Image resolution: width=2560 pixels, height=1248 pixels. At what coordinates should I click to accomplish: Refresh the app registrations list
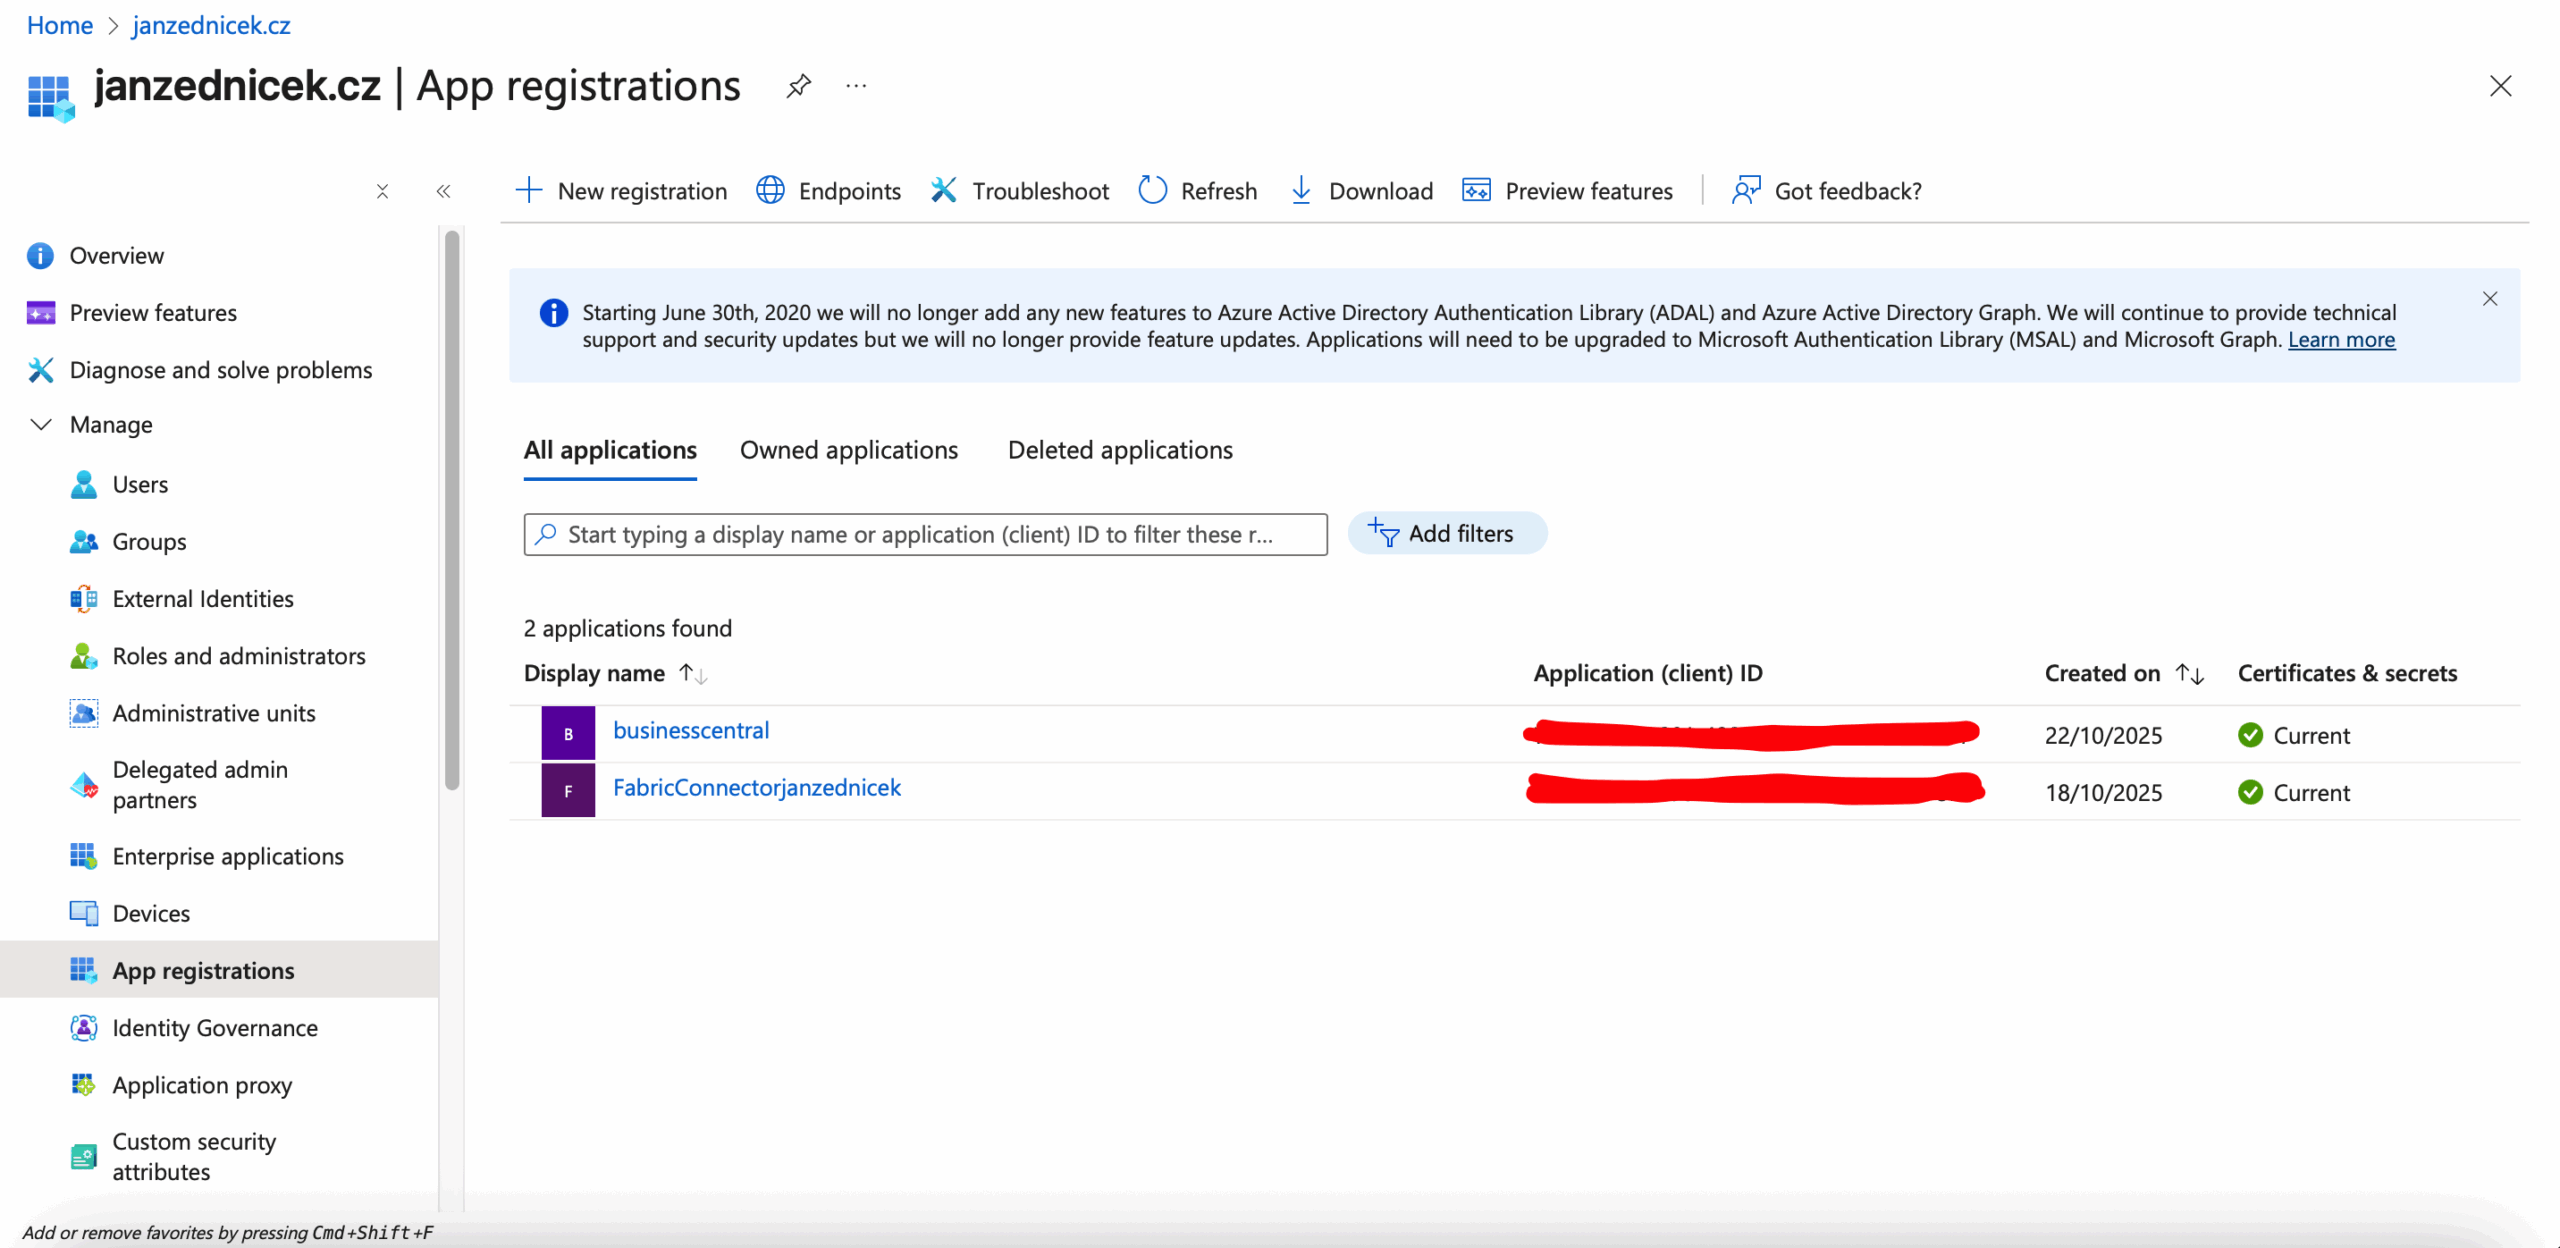point(1197,190)
